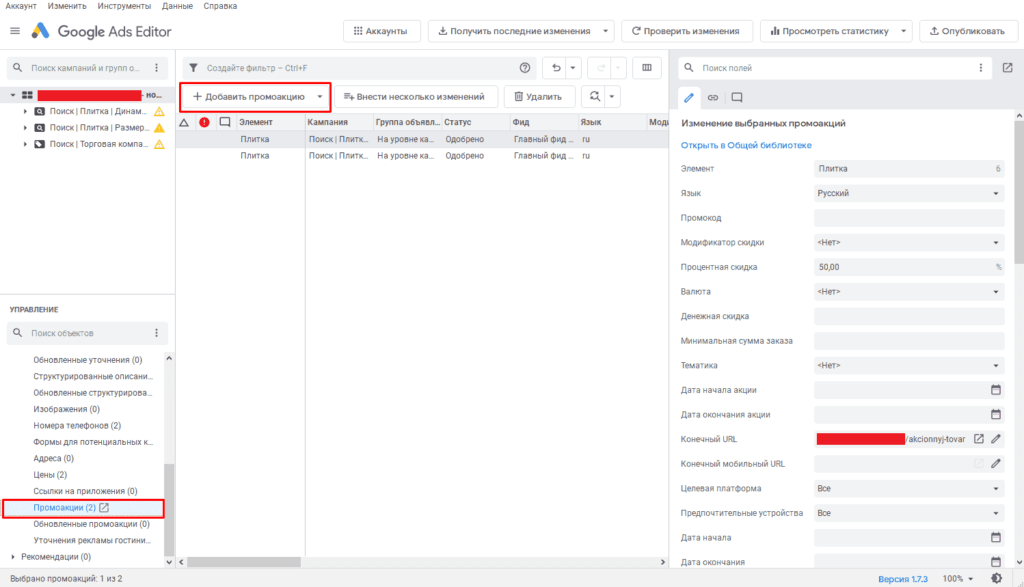Open the Данные menu

pos(177,6)
